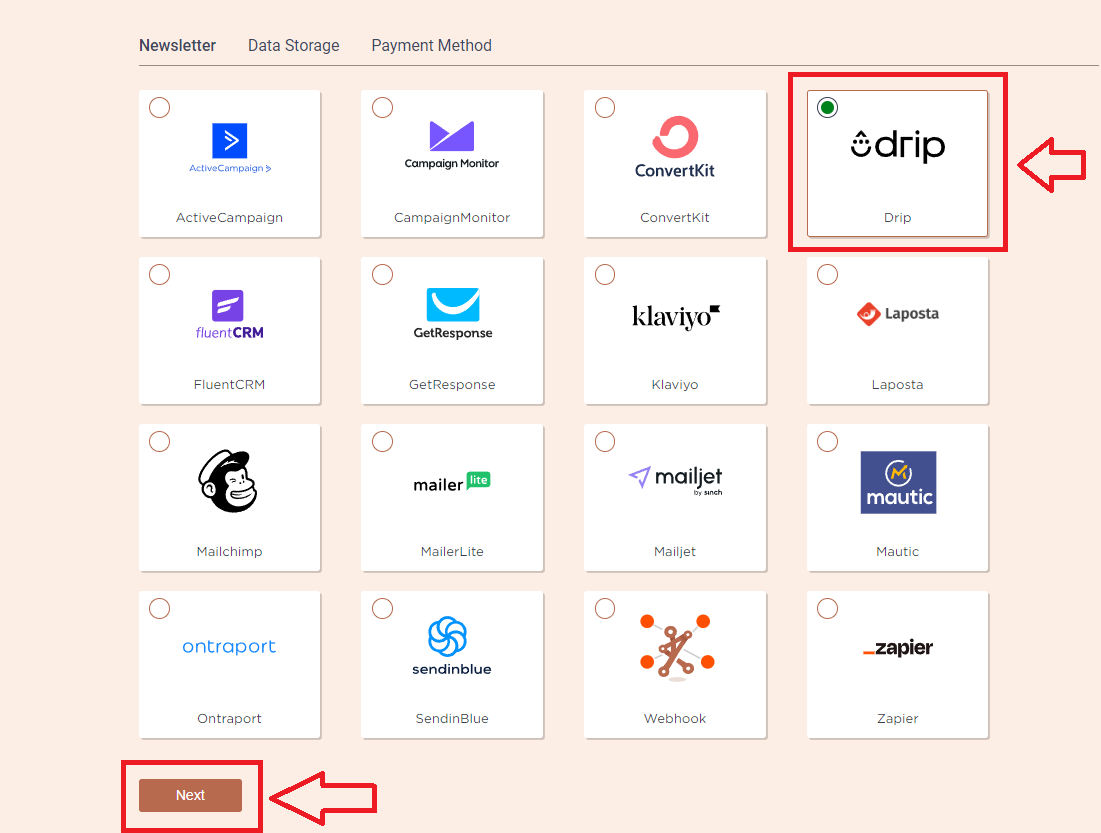Select the Klaviyo radio button
This screenshot has height=833, width=1101.
(605, 275)
